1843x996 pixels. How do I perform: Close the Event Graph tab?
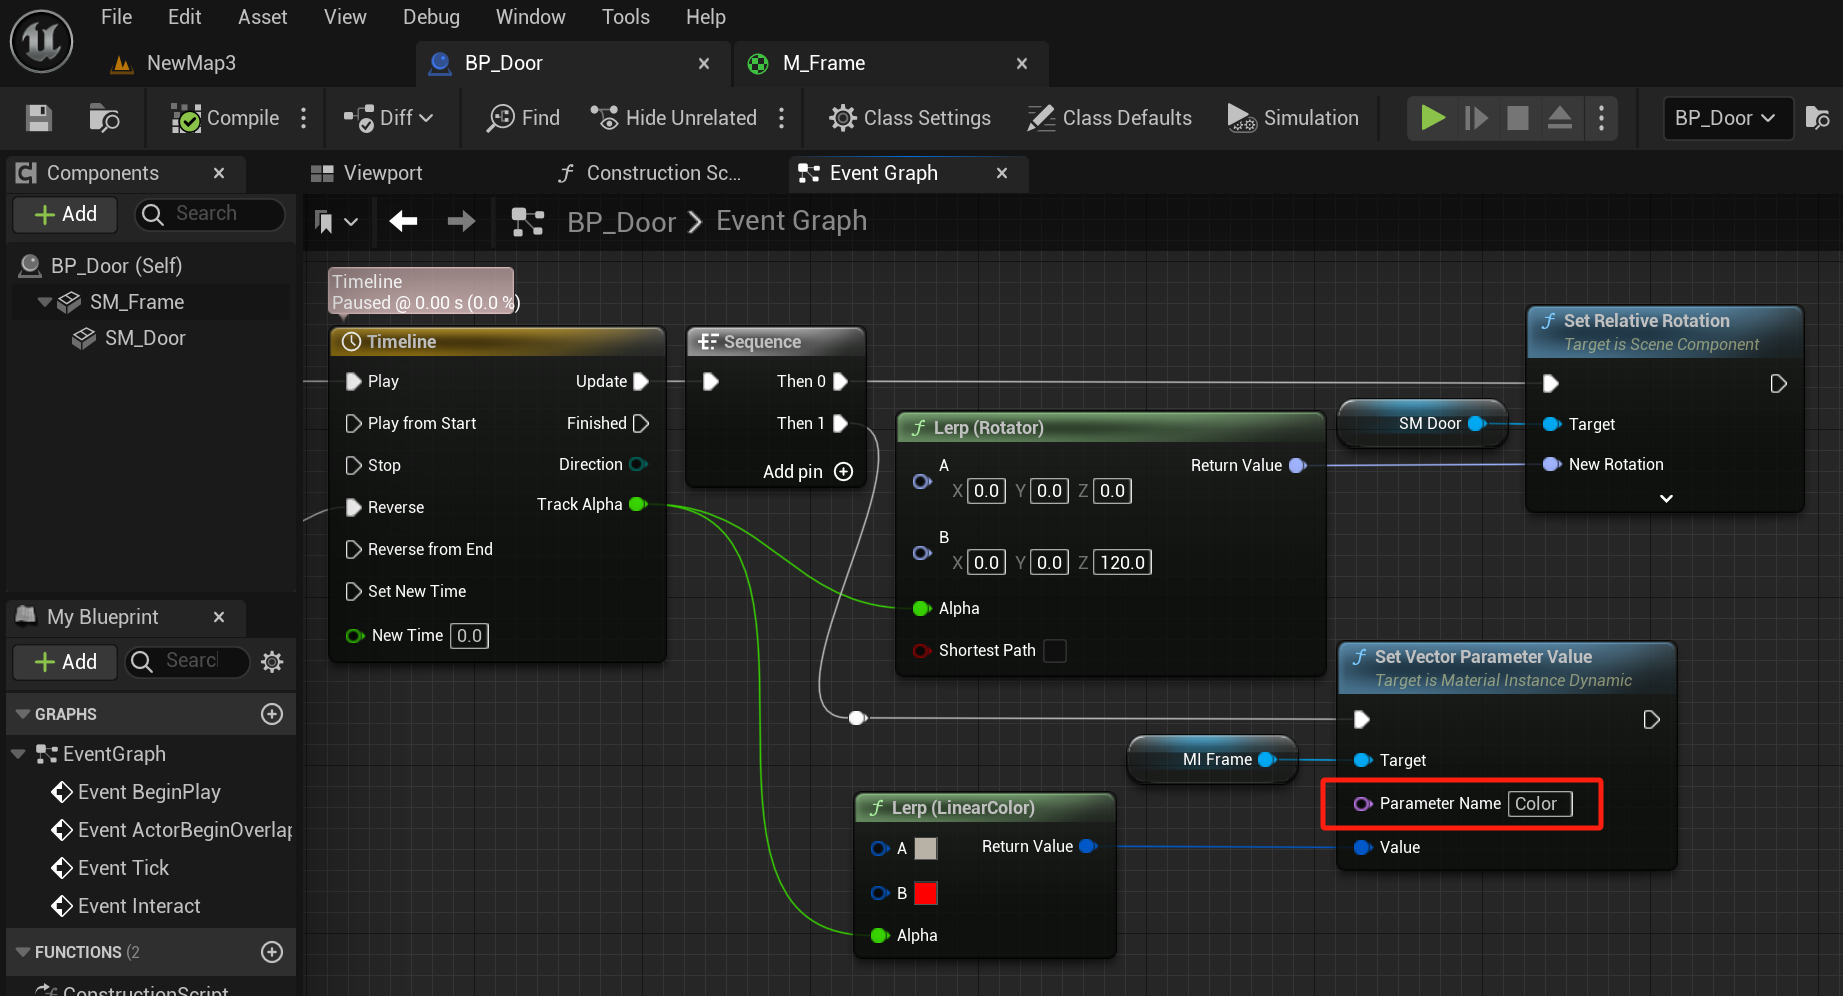(1002, 173)
